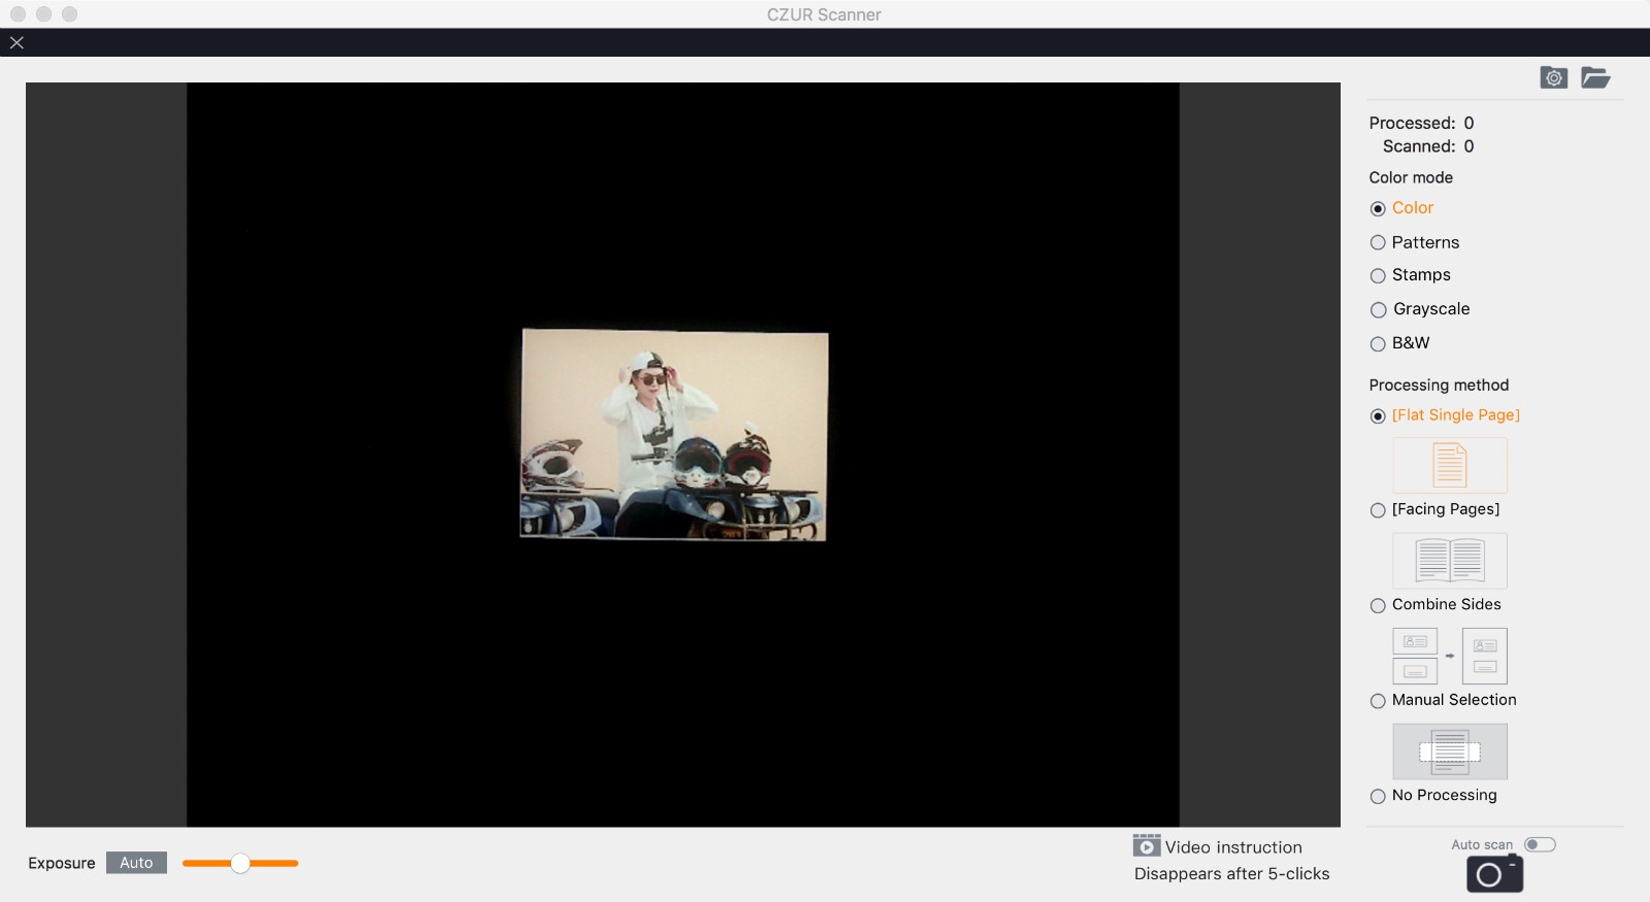The image size is (1650, 902).
Task: Choose Manual Selection processing method
Action: pos(1378,701)
